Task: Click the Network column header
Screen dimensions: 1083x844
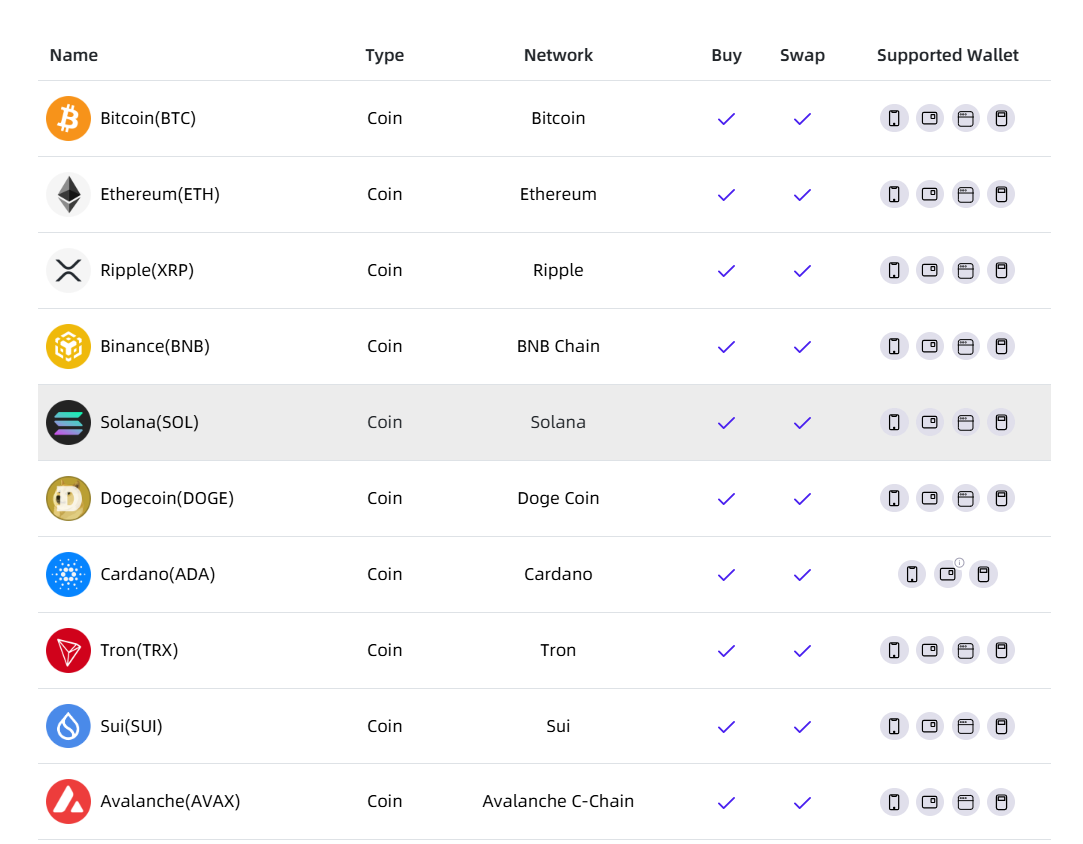Action: tap(558, 55)
